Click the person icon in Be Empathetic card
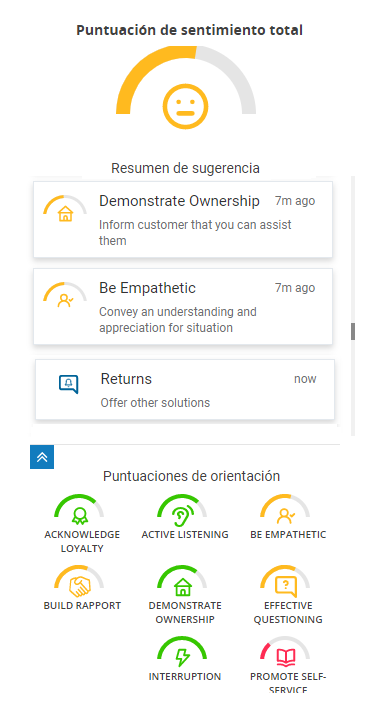Image resolution: width=381 pixels, height=706 pixels. tap(65, 300)
